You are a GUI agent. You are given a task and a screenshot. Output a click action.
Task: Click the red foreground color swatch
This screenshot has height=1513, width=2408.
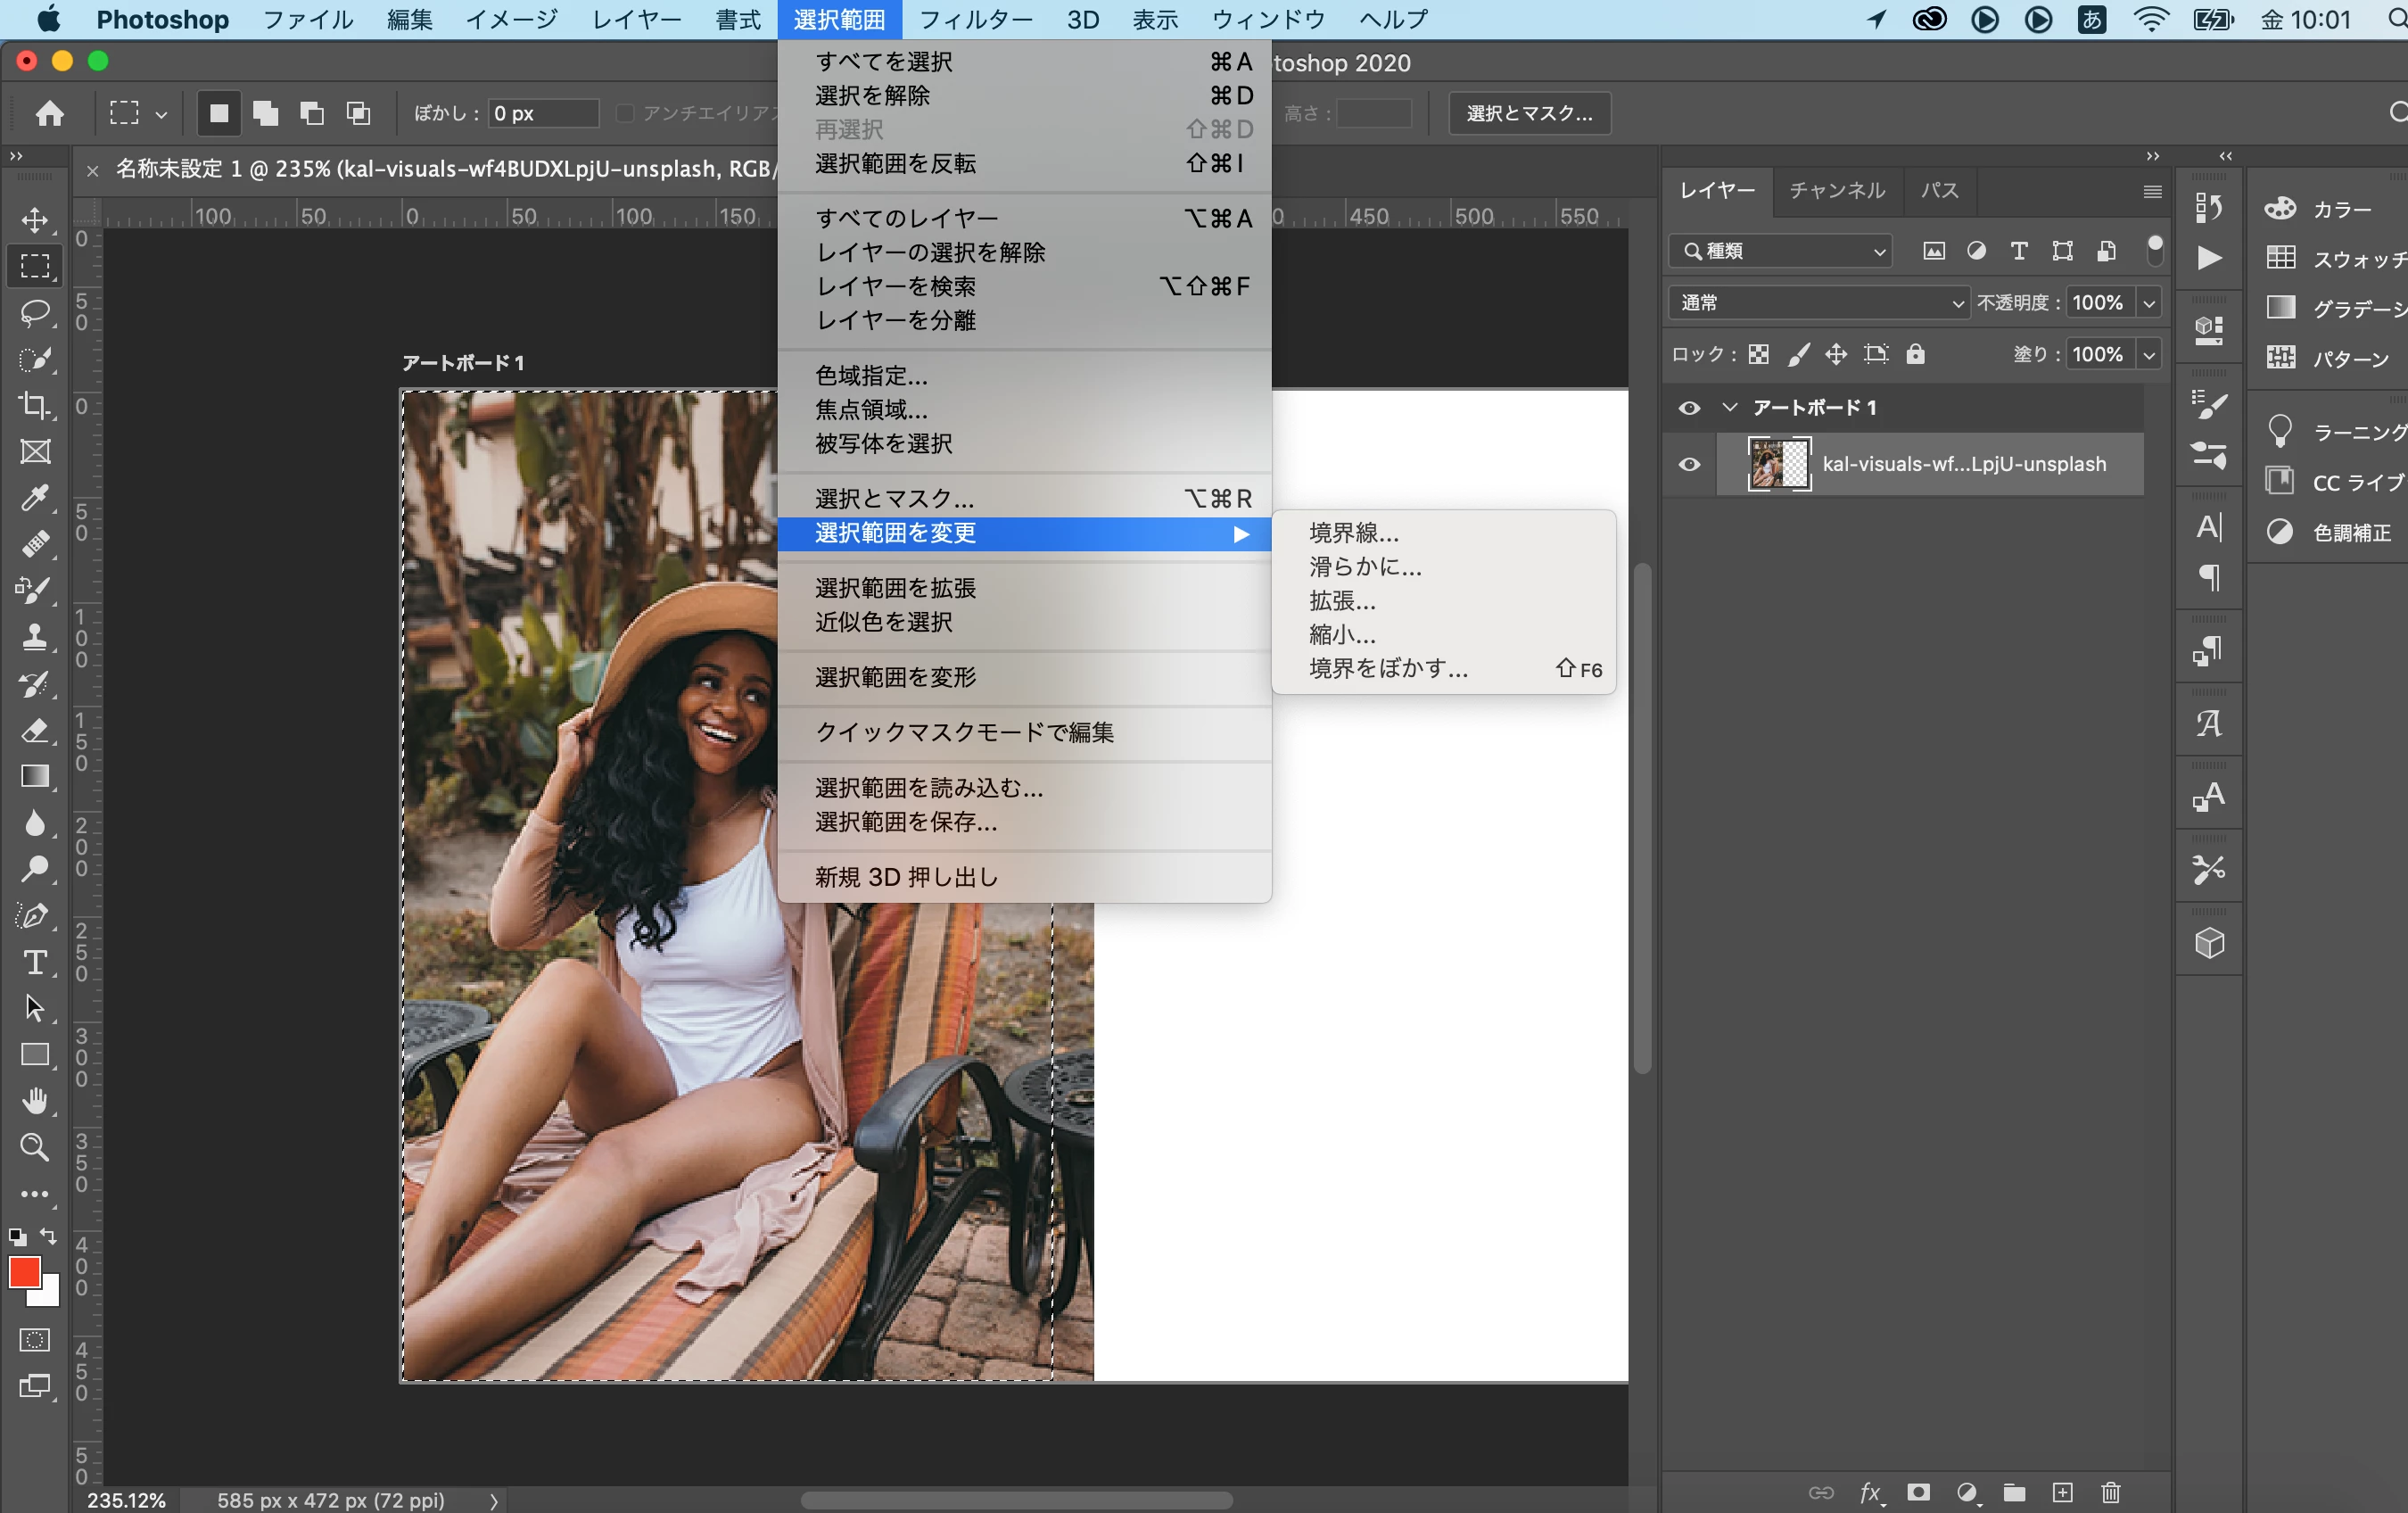pyautogui.click(x=24, y=1272)
